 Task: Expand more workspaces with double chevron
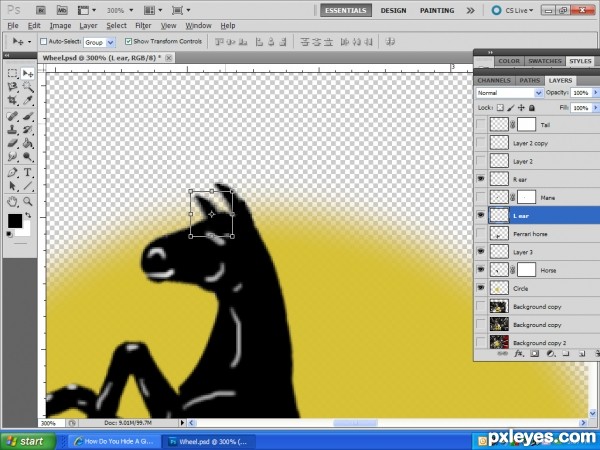(470, 10)
